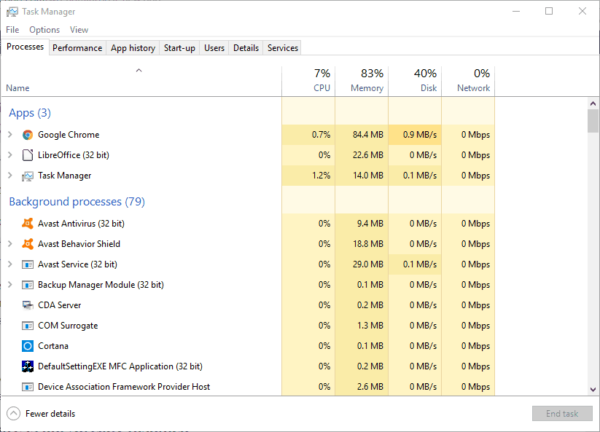Click the Google Chrome icon in Apps
600x432 pixels.
27,135
